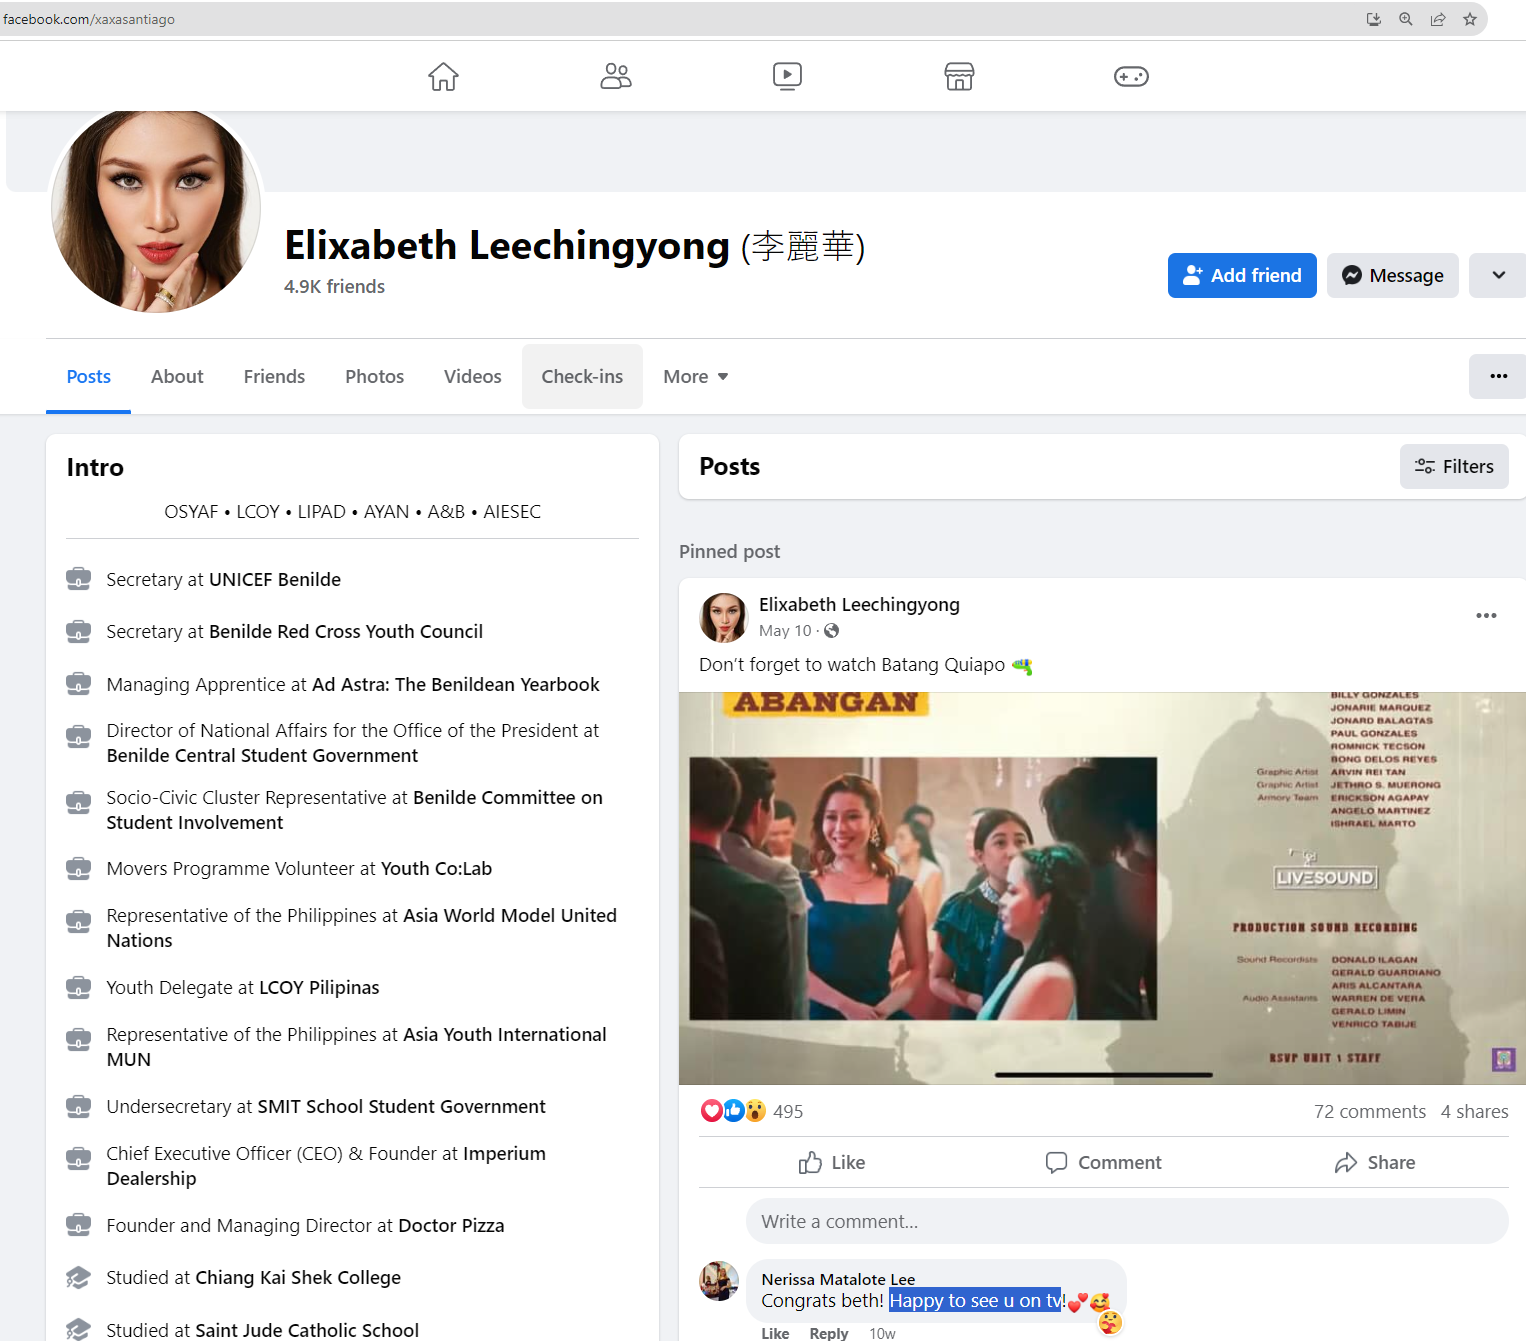Open Asia World Model United Nations link
This screenshot has height=1341, width=1526.
[362, 928]
